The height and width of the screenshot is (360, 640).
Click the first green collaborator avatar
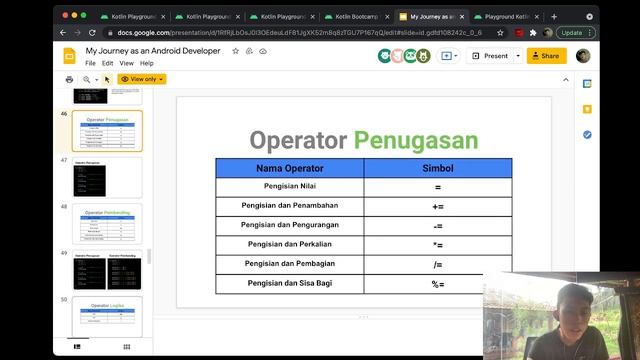(x=384, y=56)
